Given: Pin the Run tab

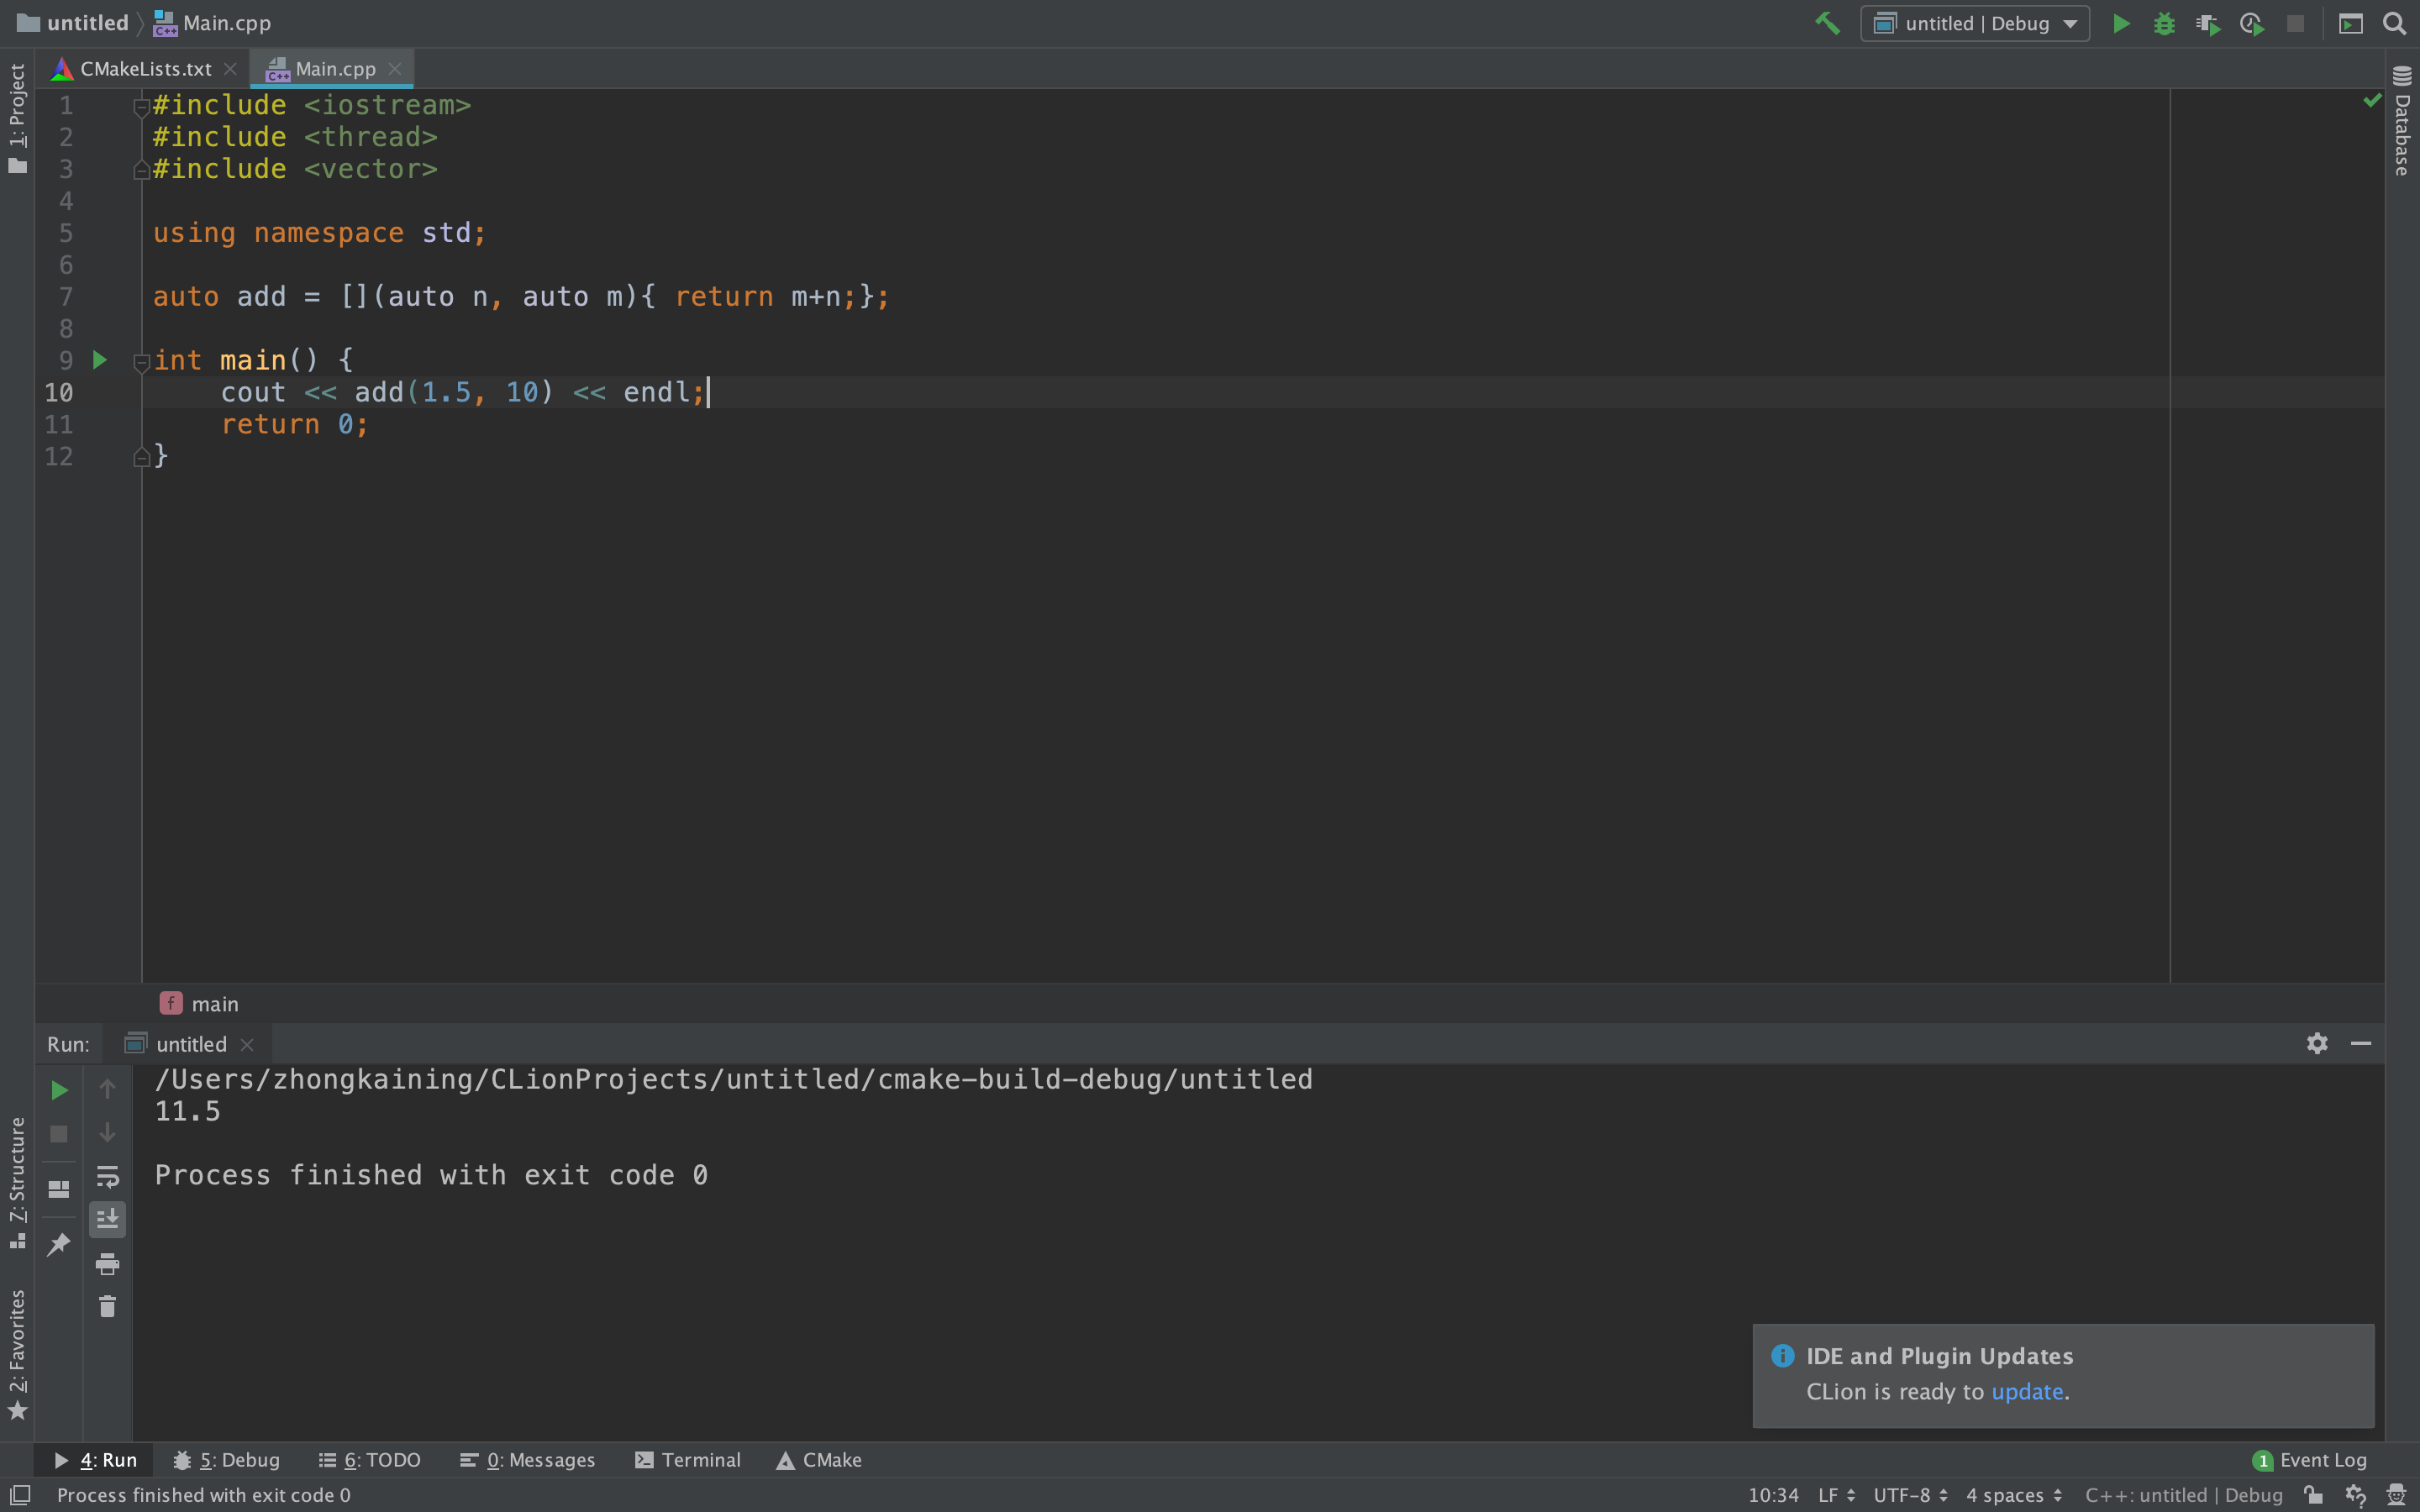Looking at the screenshot, I should coord(59,1243).
